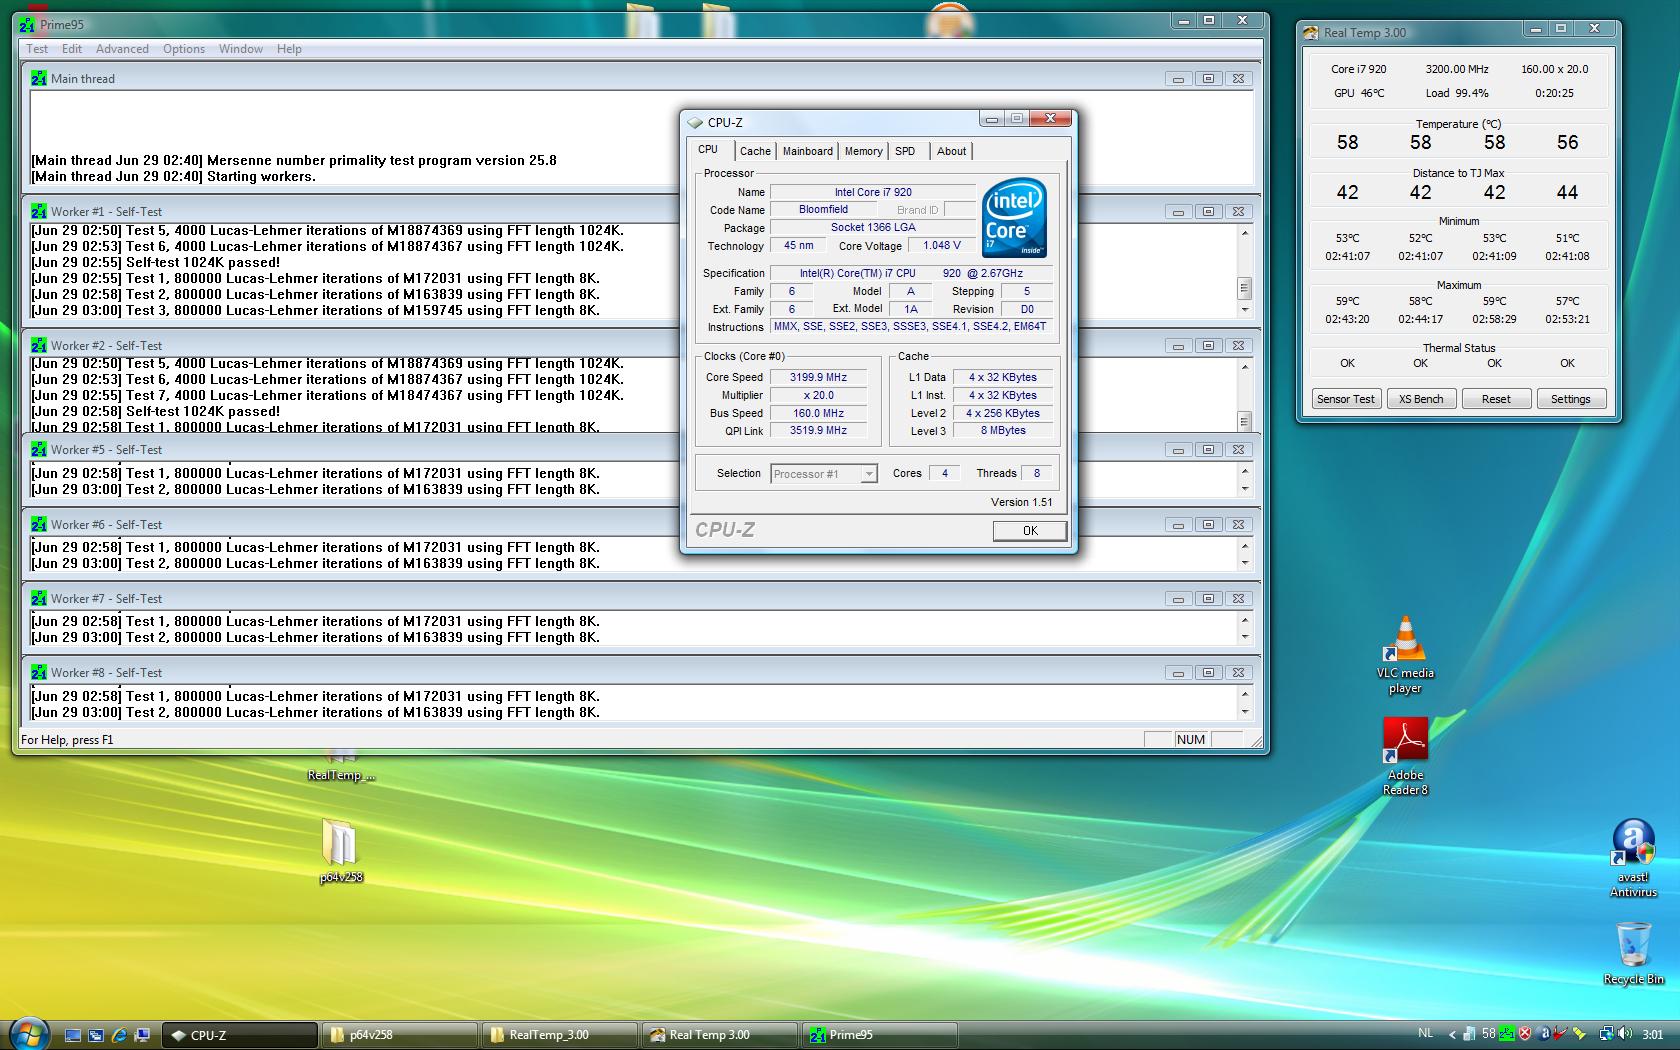This screenshot has width=1680, height=1050.
Task: Minimize the Worker #1 child window
Action: pos(1178,211)
